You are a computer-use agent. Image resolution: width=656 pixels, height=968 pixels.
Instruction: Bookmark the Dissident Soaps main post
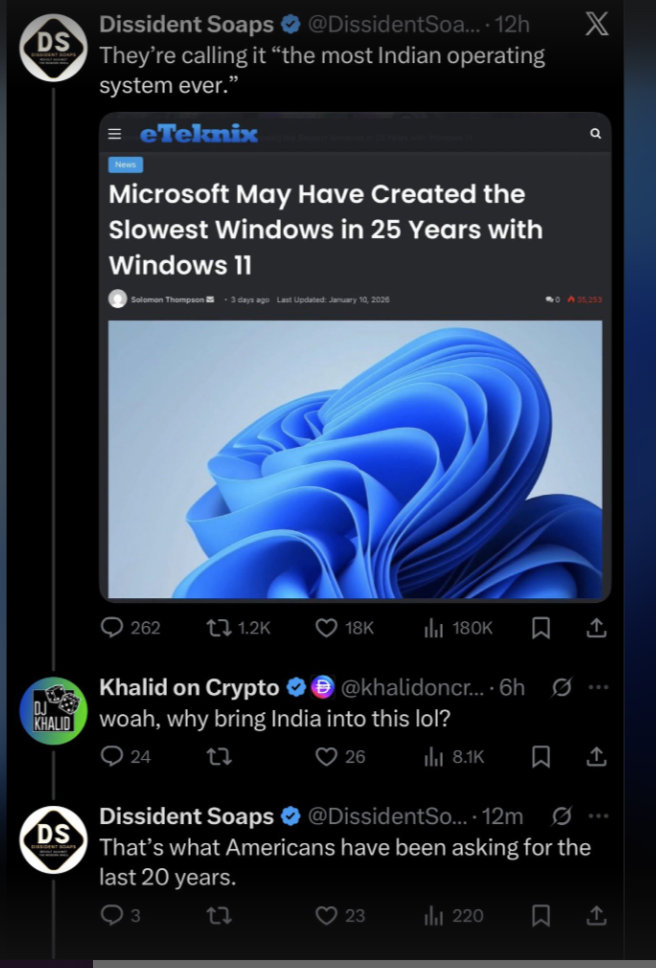click(x=541, y=627)
